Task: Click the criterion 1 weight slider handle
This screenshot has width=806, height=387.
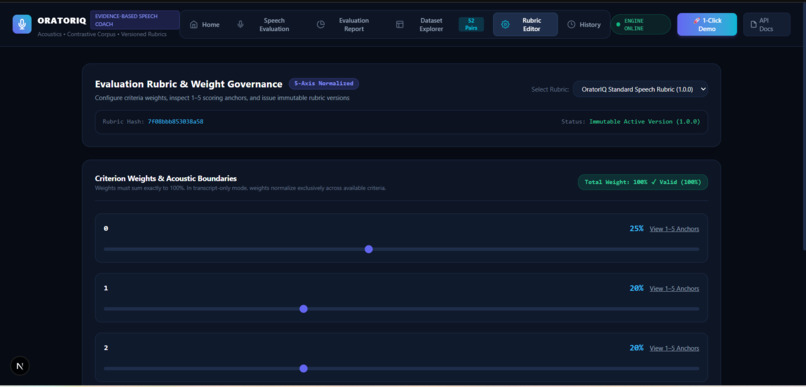Action: [303, 309]
